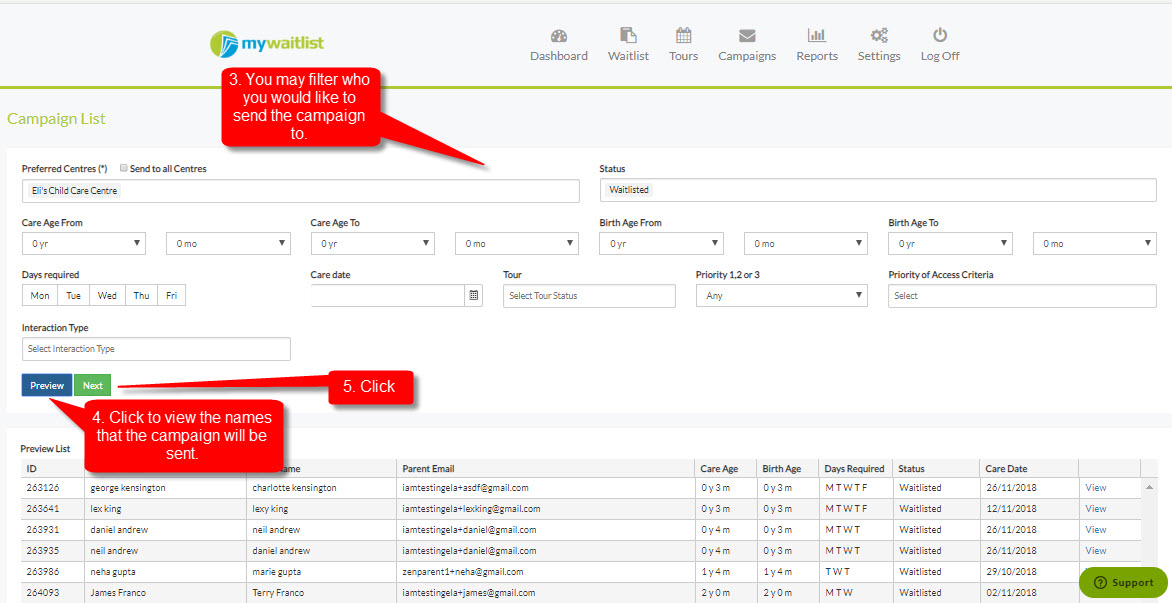Viewport: 1172px width, 603px height.
Task: Click the blue Preview button
Action: click(47, 386)
